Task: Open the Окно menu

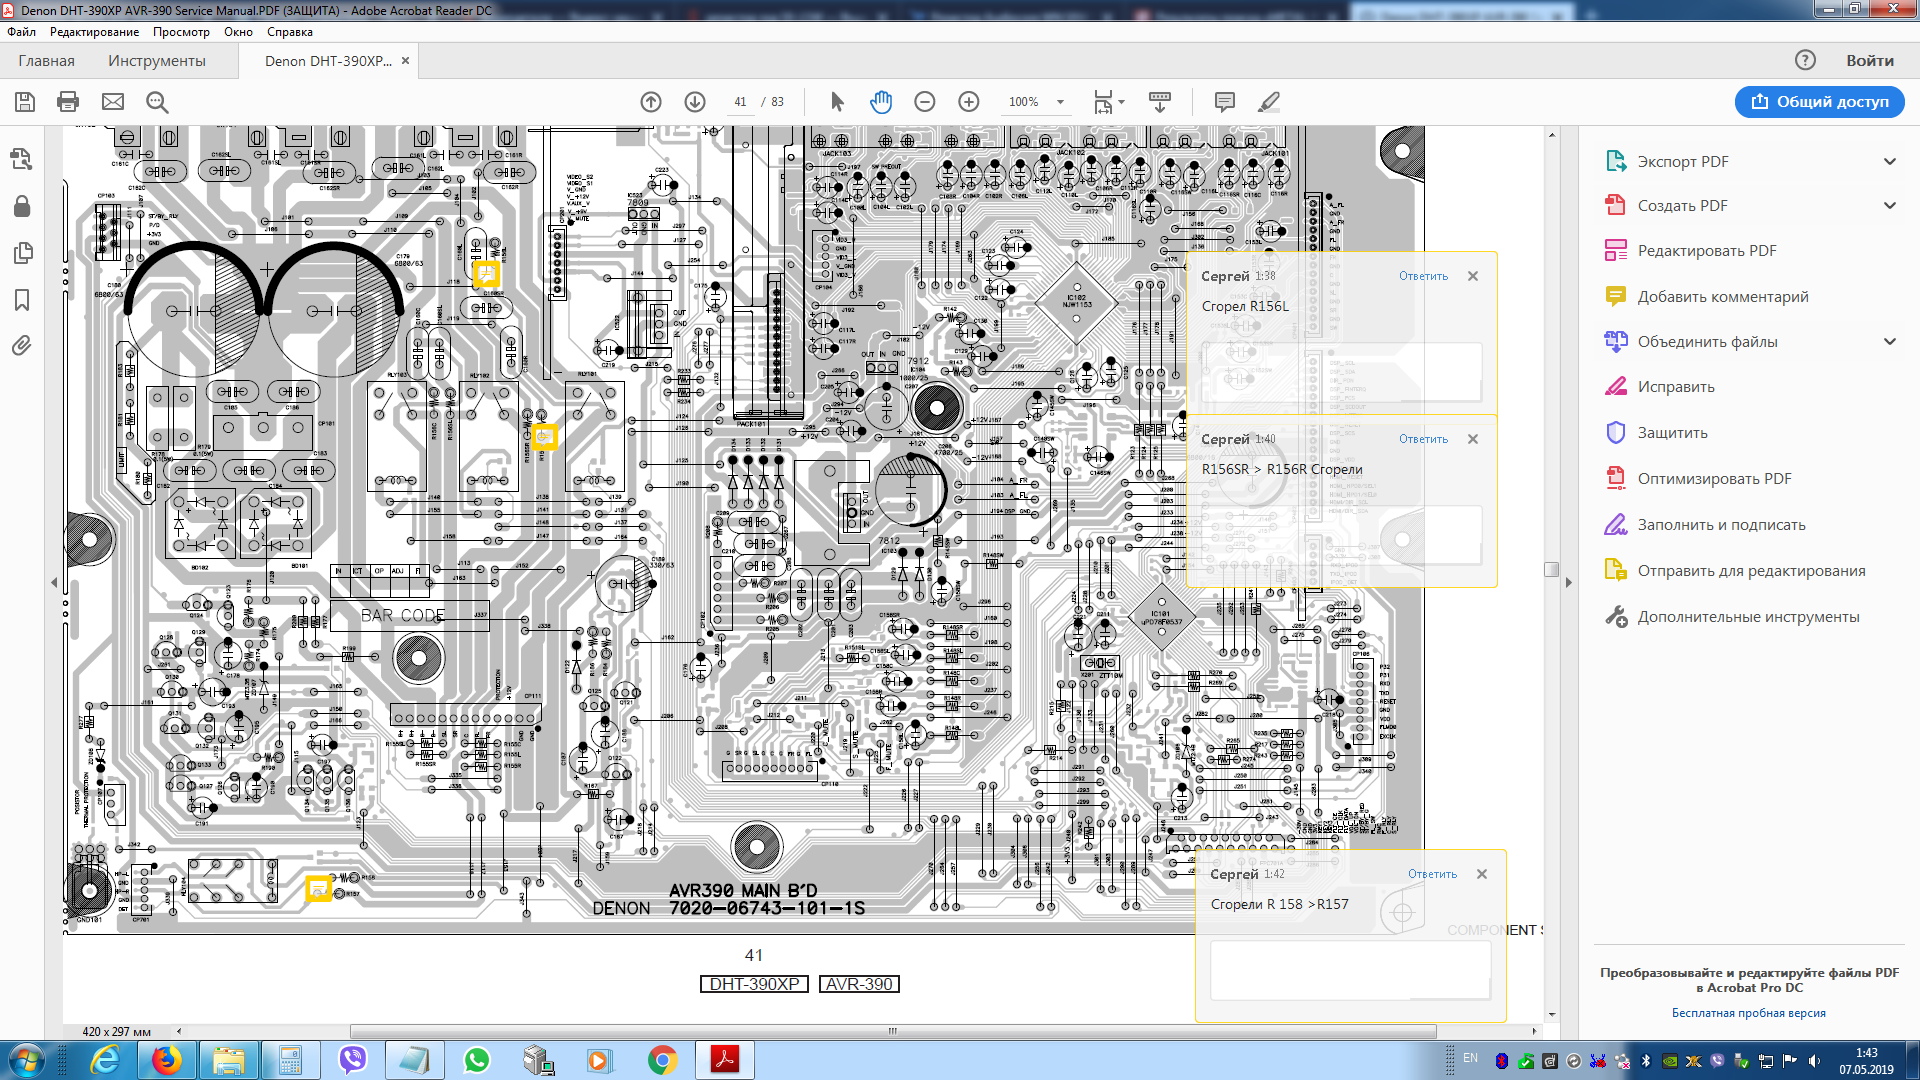Action: tap(238, 32)
